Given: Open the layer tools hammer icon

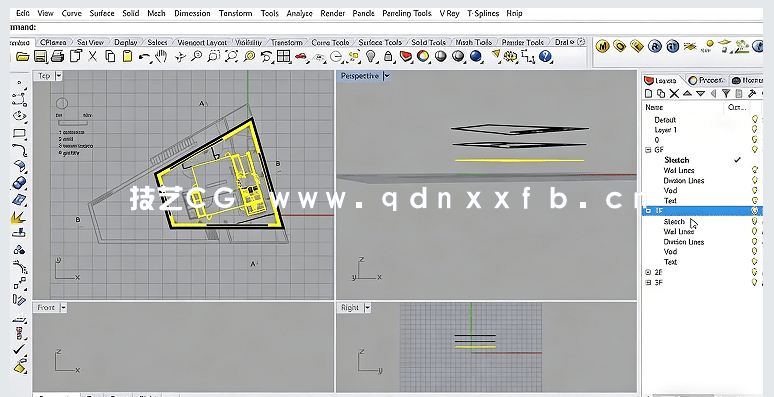Looking at the screenshot, I should tap(752, 93).
